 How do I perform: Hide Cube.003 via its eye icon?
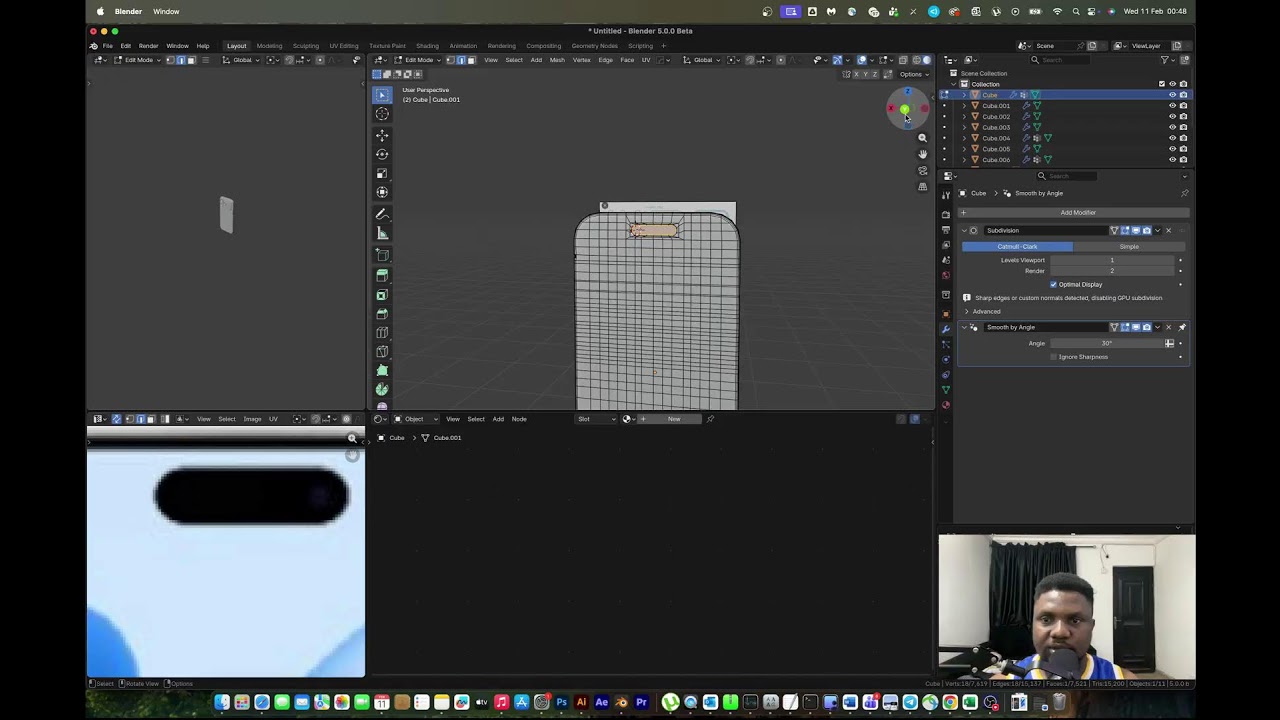1172,127
